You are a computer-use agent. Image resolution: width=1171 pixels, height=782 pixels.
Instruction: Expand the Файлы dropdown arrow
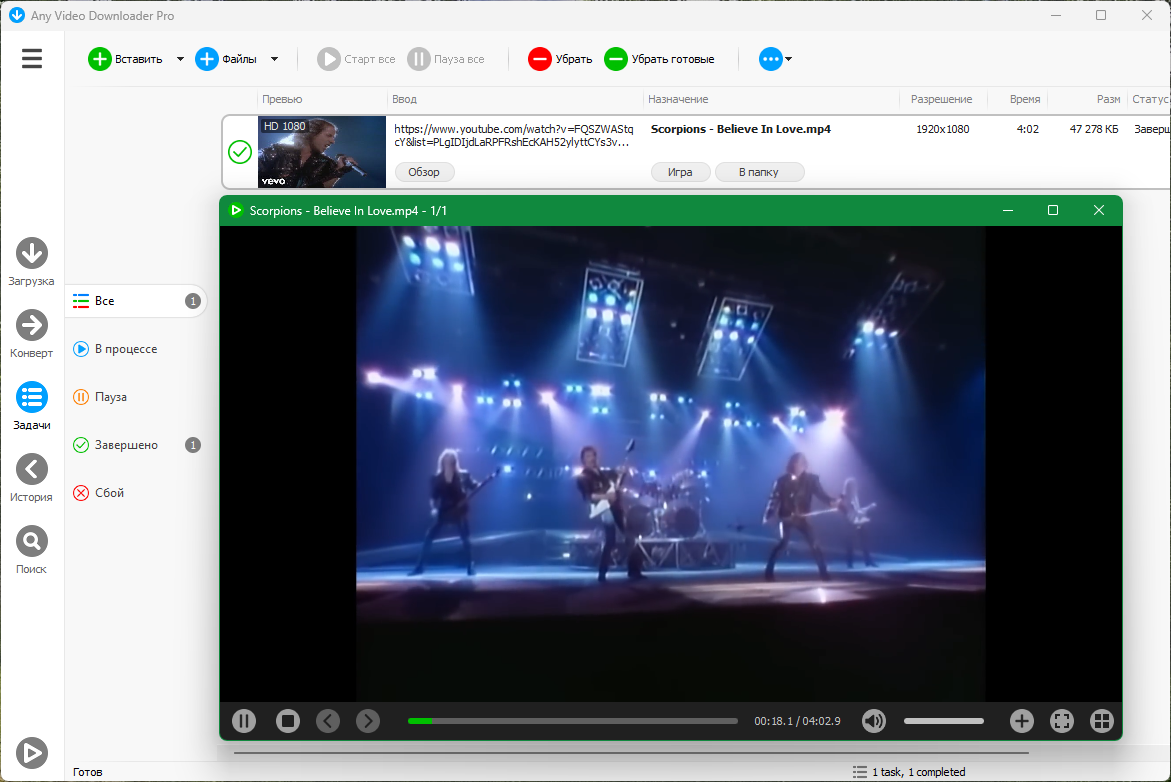[x=274, y=59]
